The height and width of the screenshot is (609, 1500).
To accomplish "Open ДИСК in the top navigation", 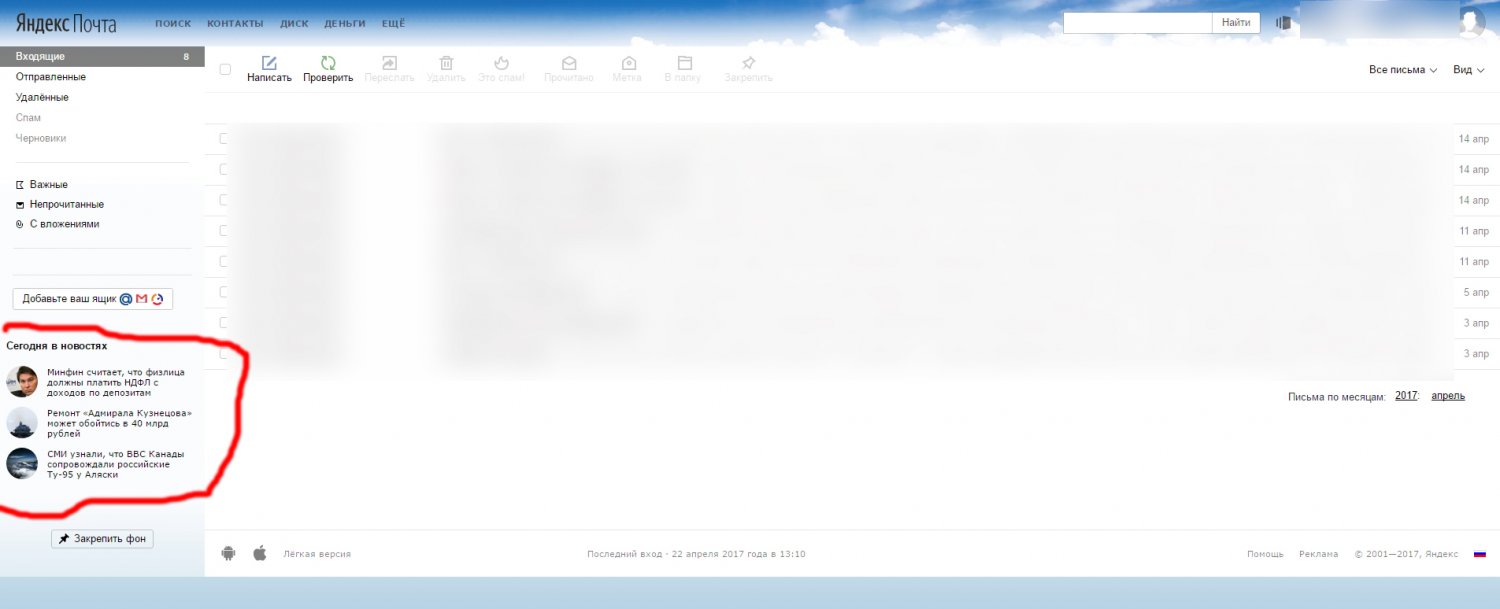I will 294,23.
